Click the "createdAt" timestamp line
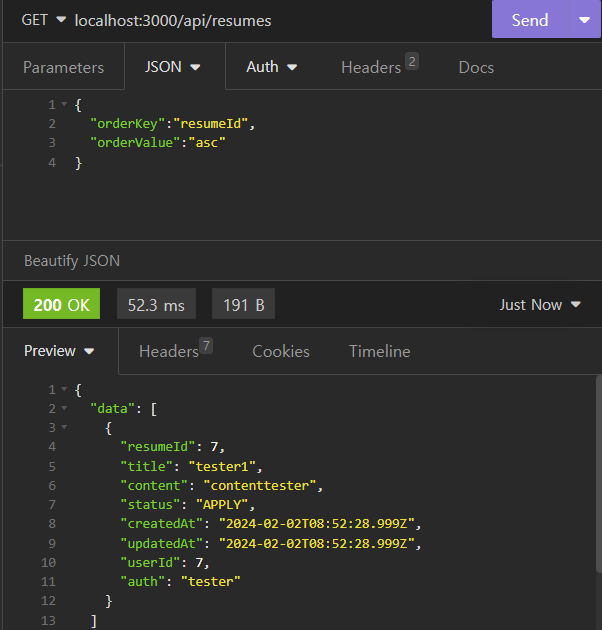The image size is (602, 630). coord(271,524)
